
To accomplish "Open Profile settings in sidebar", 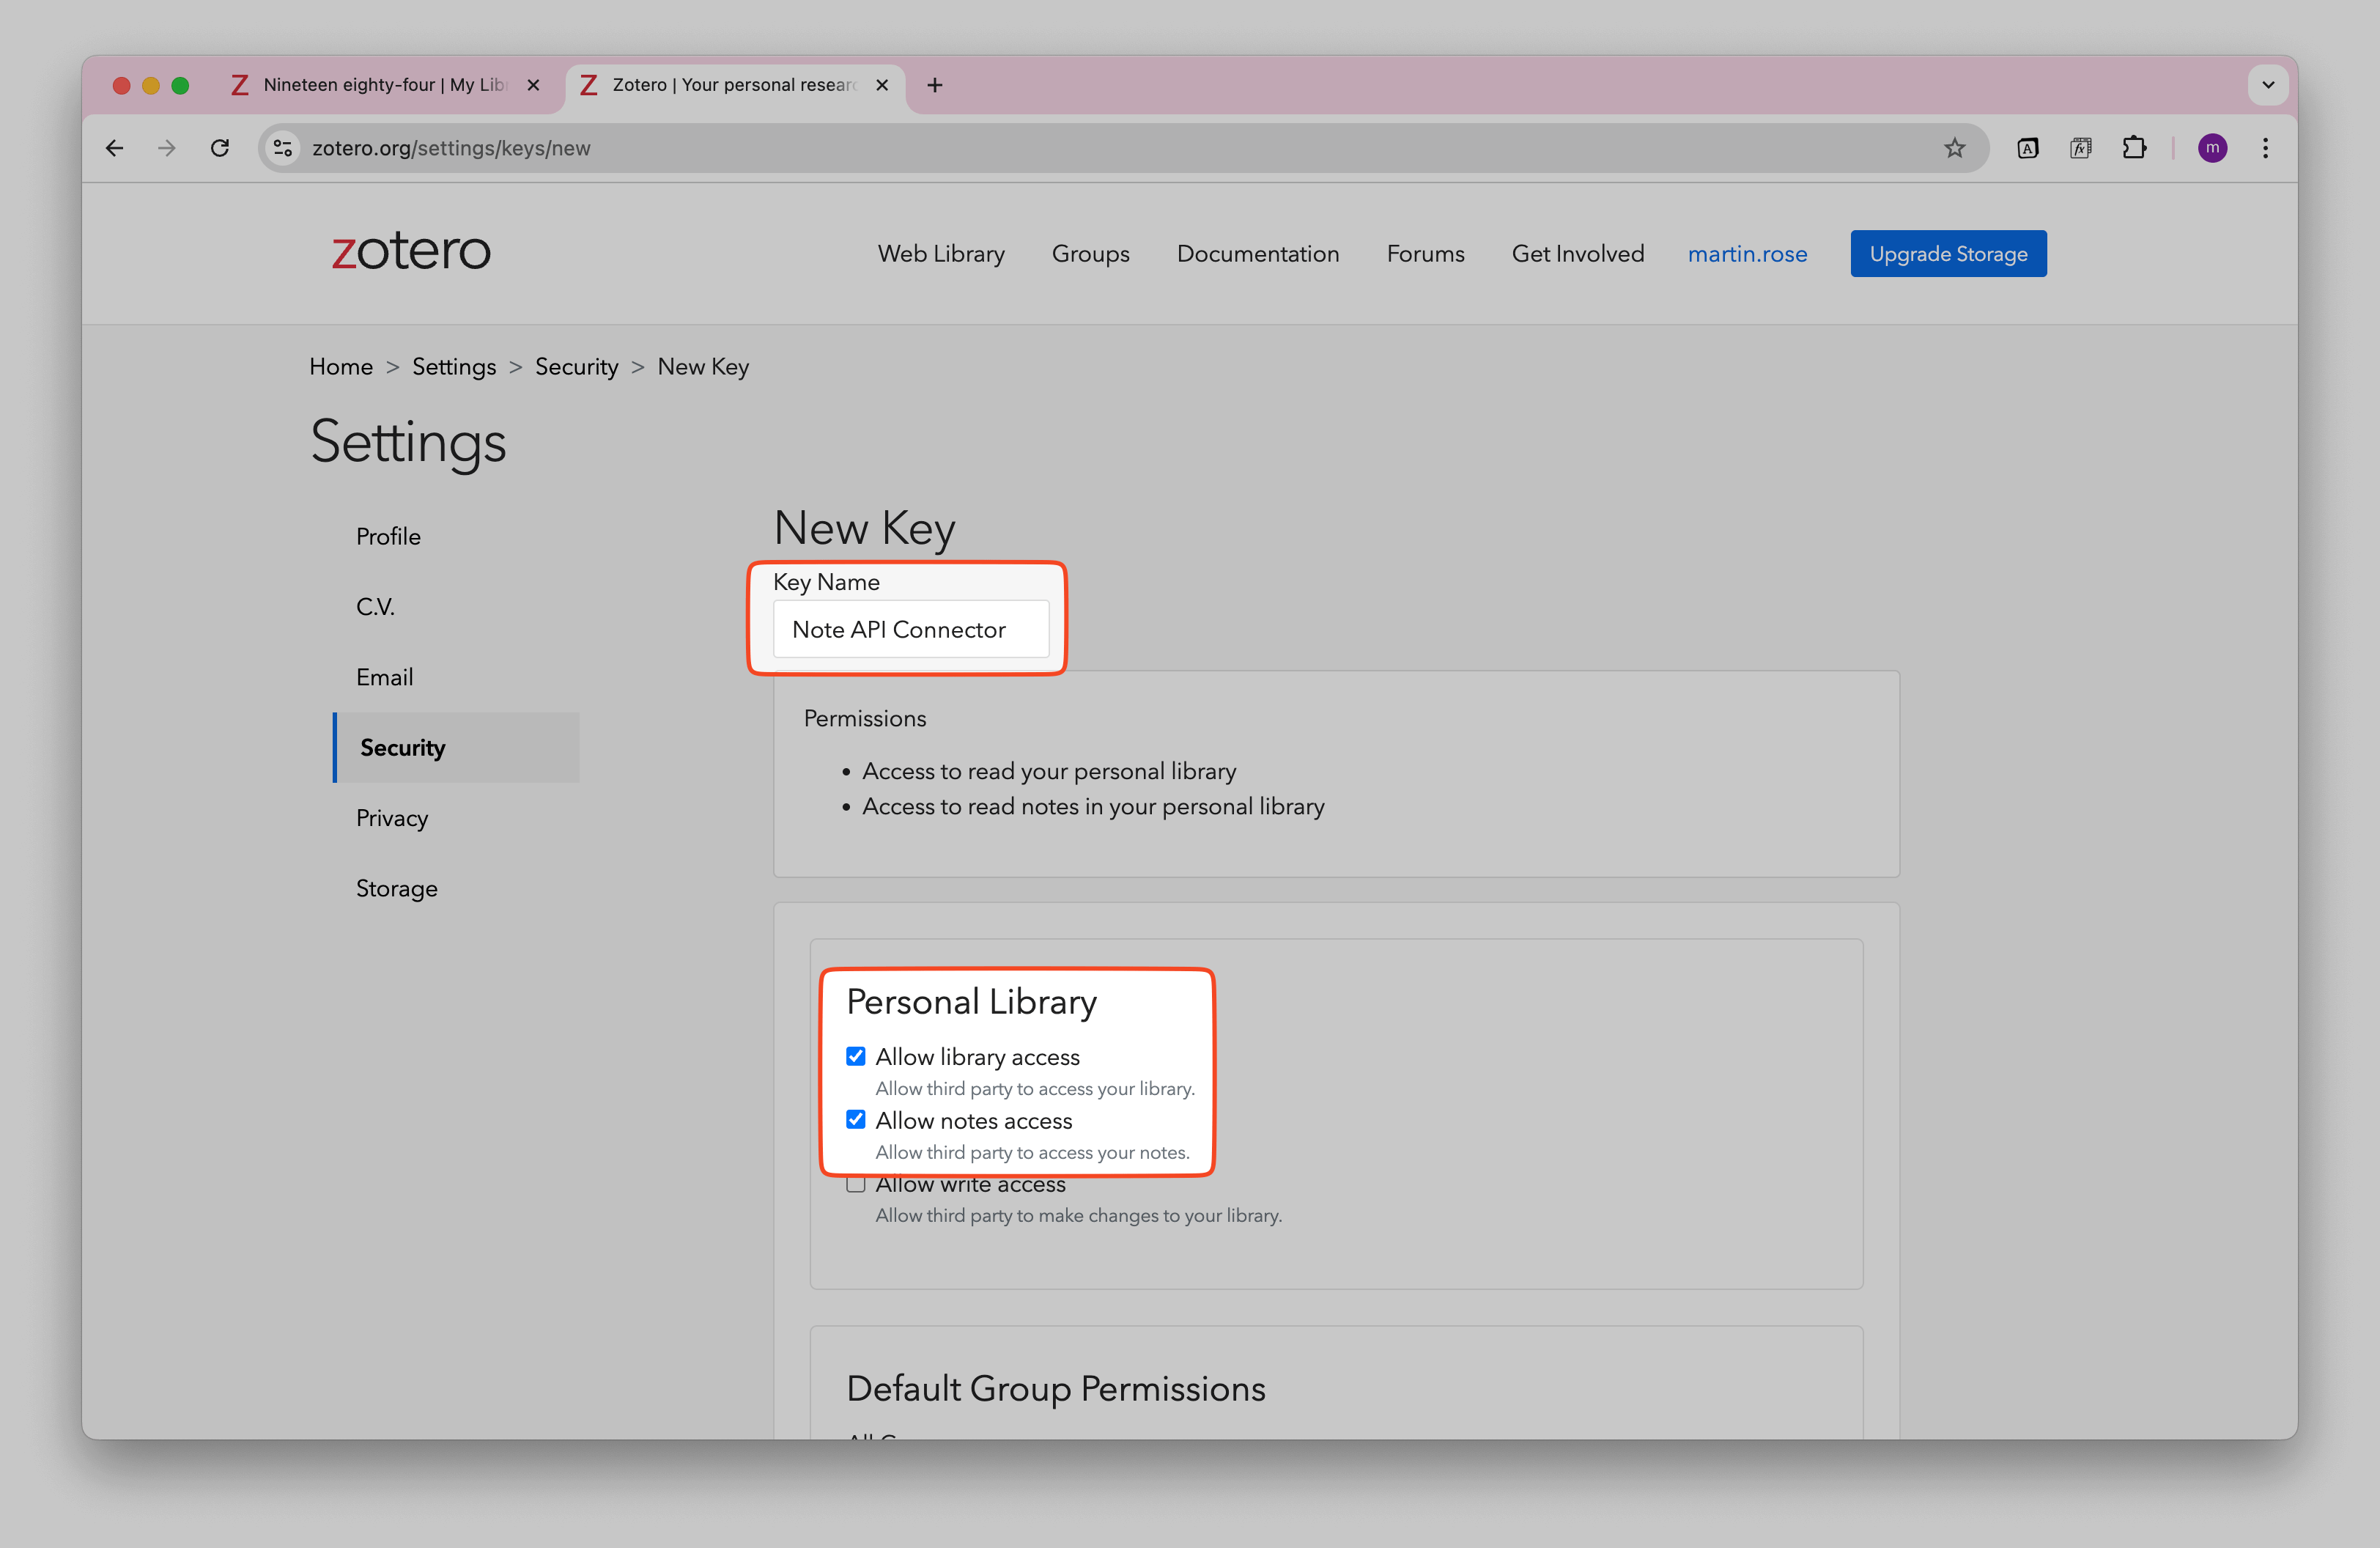I will [x=388, y=537].
